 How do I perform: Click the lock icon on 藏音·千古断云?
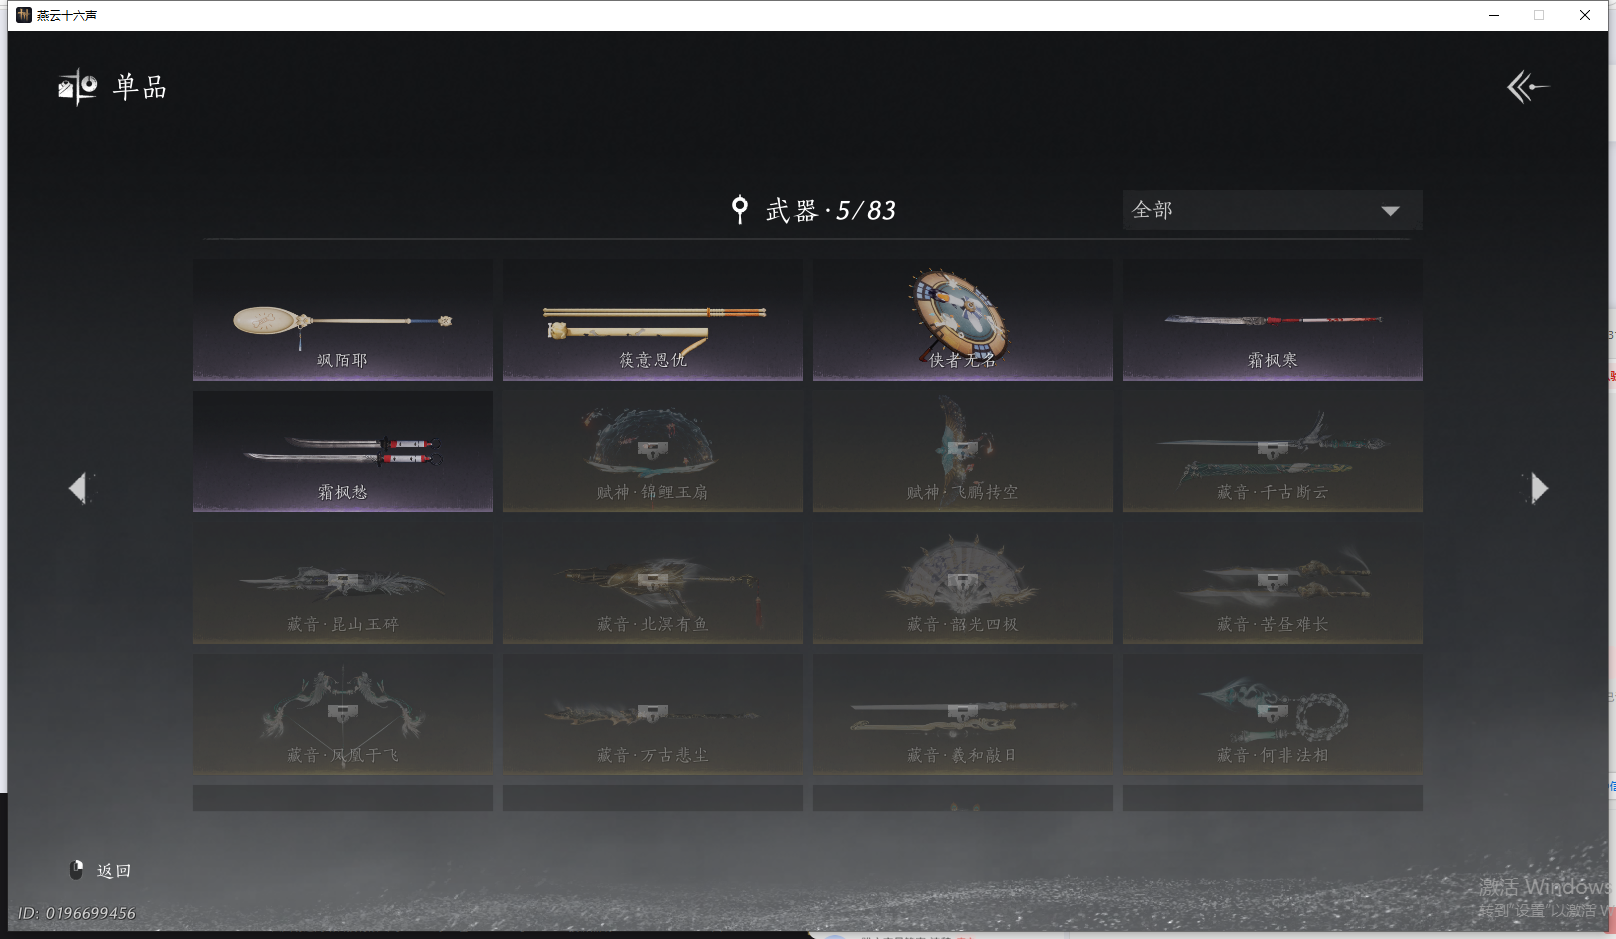(x=1272, y=449)
